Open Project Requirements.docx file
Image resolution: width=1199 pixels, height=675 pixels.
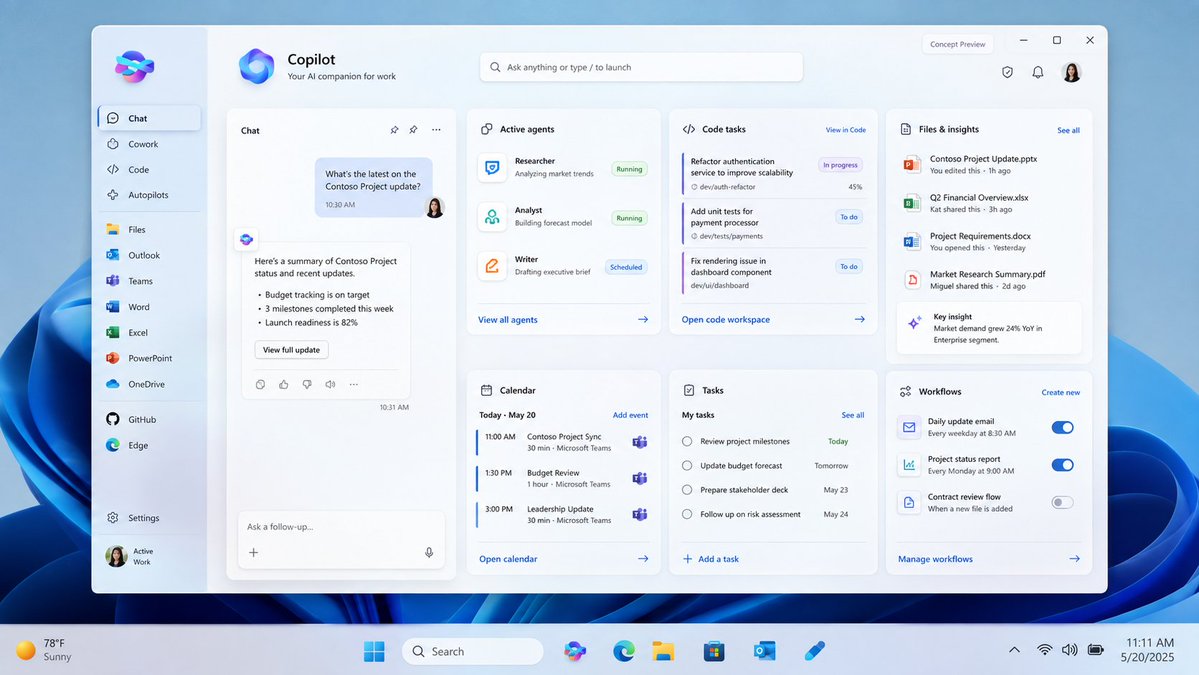coord(989,242)
